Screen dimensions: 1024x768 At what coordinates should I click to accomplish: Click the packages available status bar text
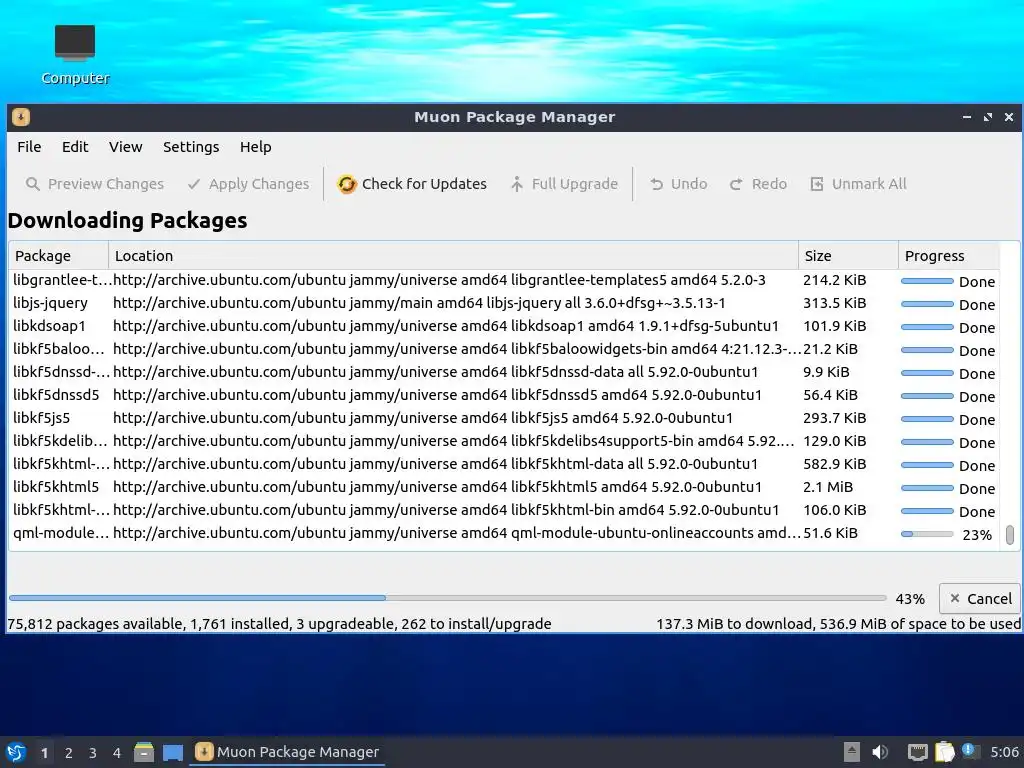coord(280,624)
